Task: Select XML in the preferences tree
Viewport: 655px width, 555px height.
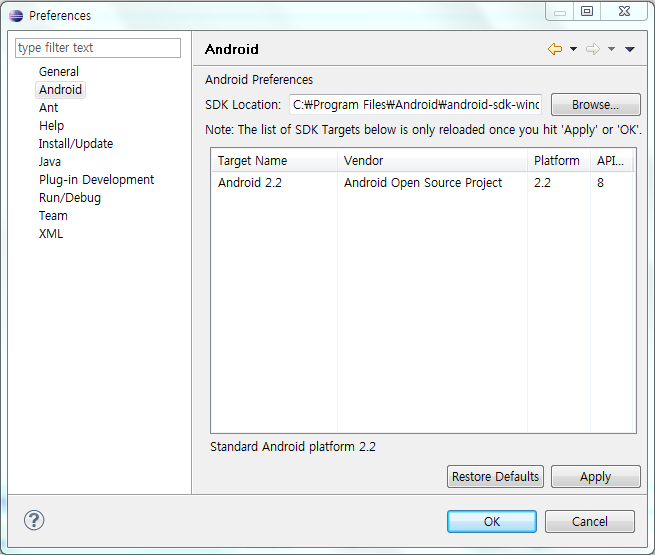Action: pos(51,233)
